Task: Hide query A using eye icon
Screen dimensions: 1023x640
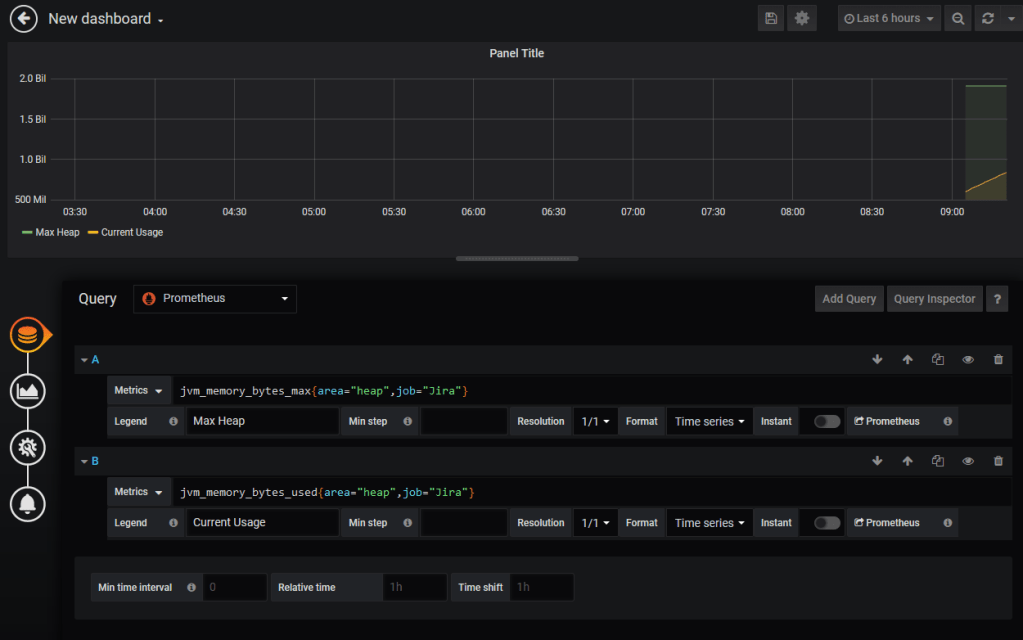Action: tap(968, 360)
